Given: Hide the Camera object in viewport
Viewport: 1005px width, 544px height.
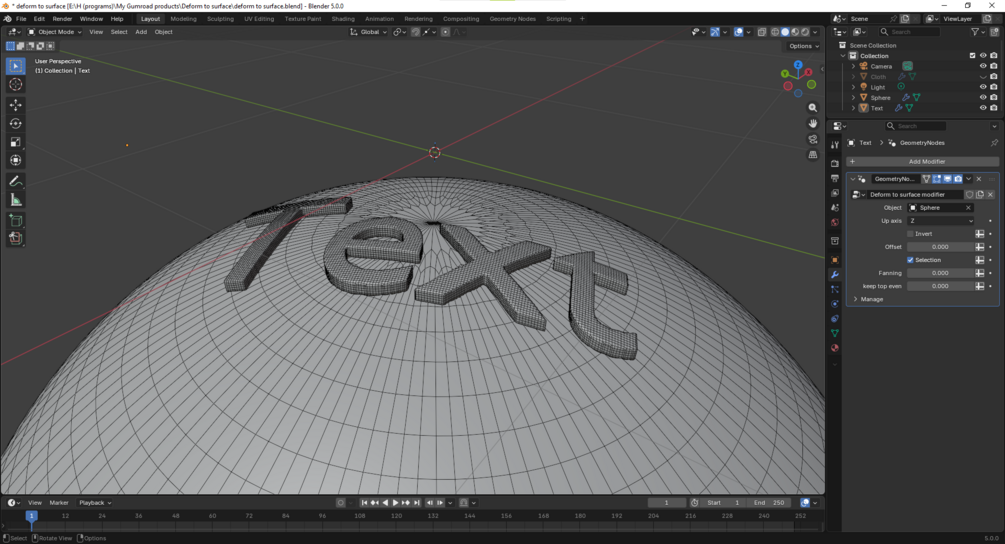Looking at the screenshot, I should coord(983,66).
